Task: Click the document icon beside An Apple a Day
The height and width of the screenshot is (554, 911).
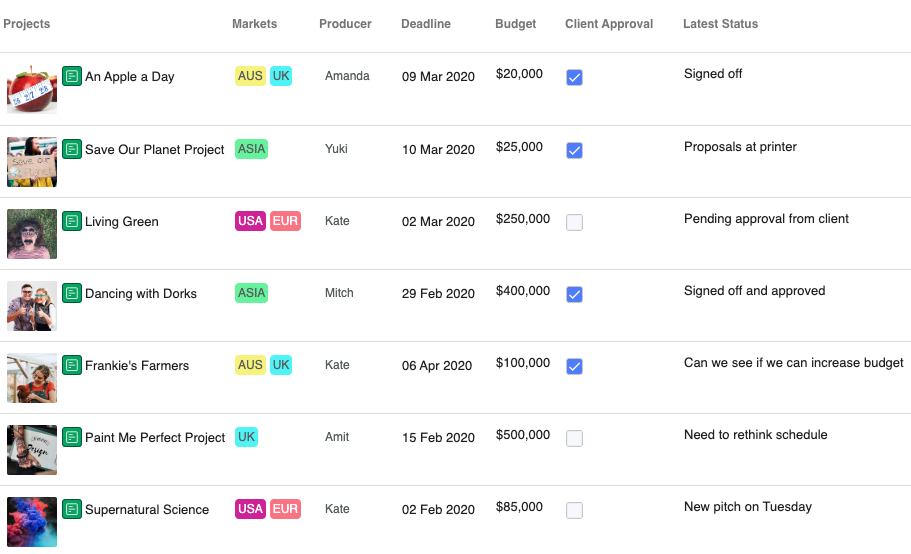Action: pos(72,76)
